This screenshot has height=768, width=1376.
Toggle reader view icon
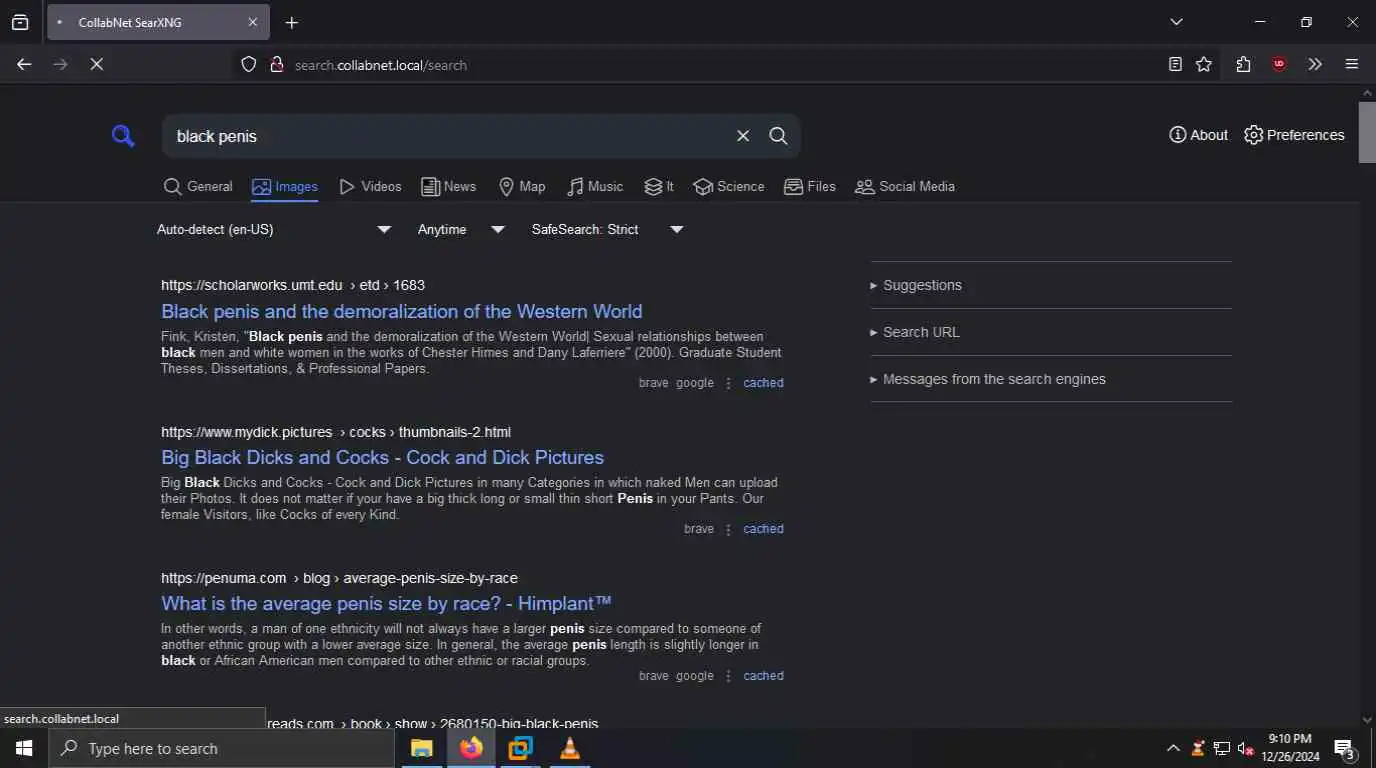[1175, 64]
